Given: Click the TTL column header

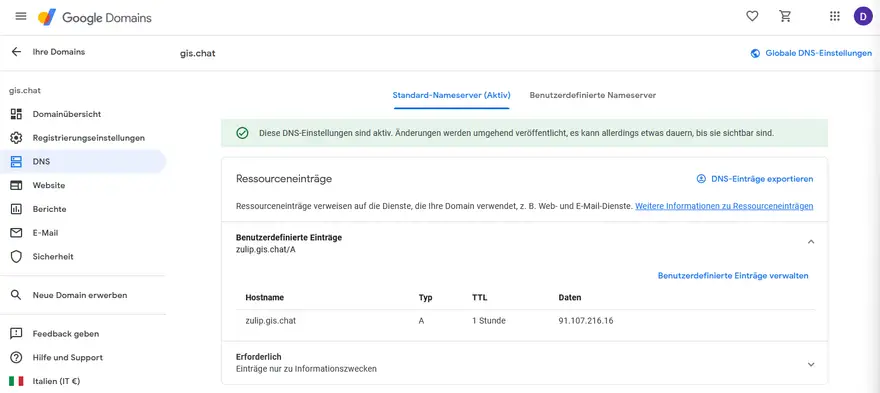Looking at the screenshot, I should point(479,298).
